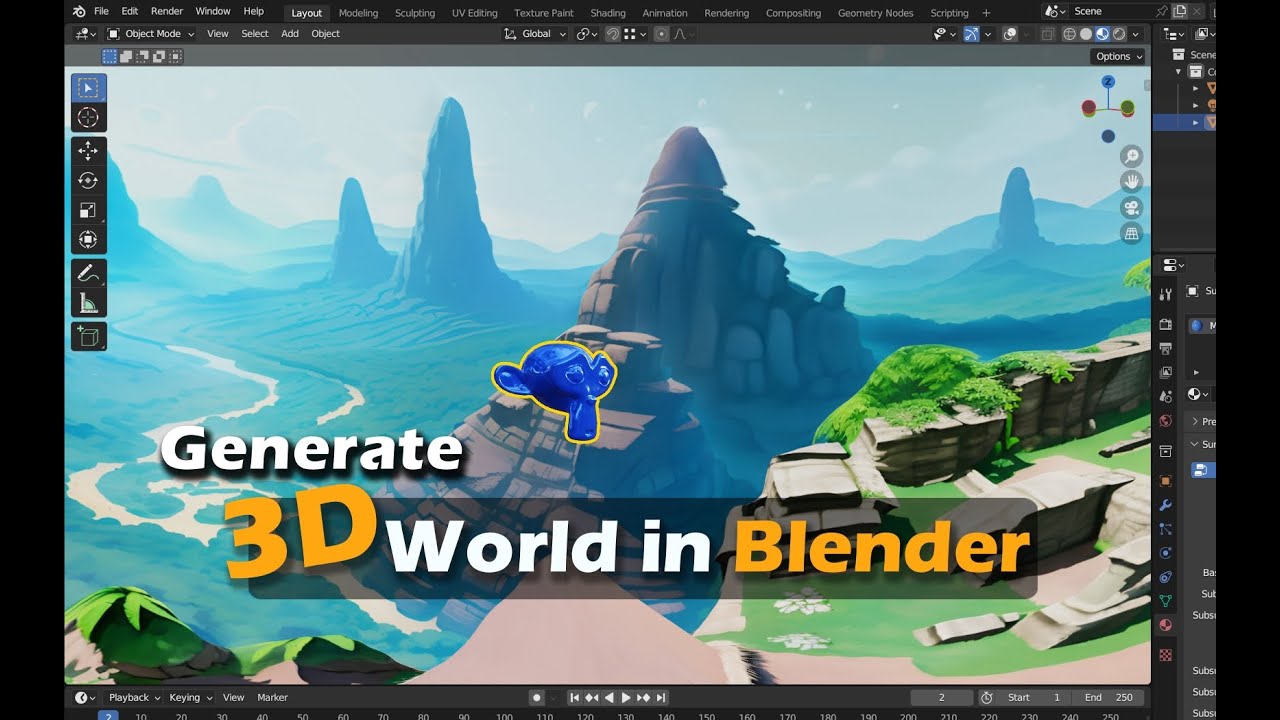Viewport: 1280px width, 720px height.
Task: Open the View Layer properties tab
Action: coord(1165,373)
